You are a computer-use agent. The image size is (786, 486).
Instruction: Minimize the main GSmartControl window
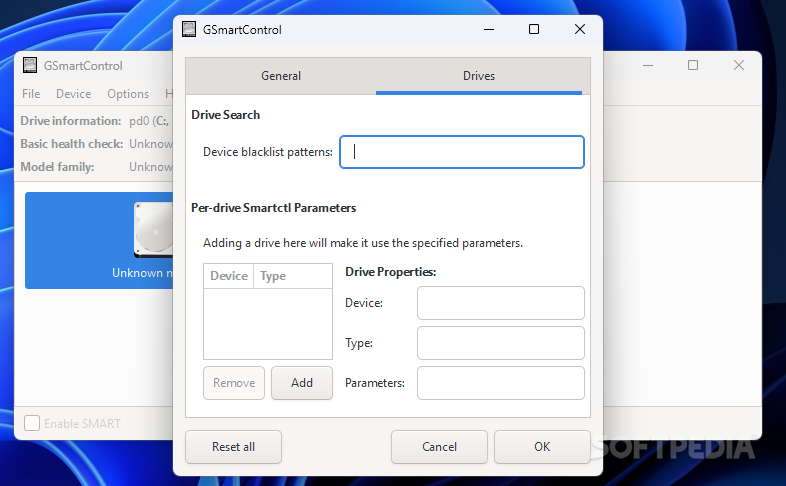click(648, 65)
